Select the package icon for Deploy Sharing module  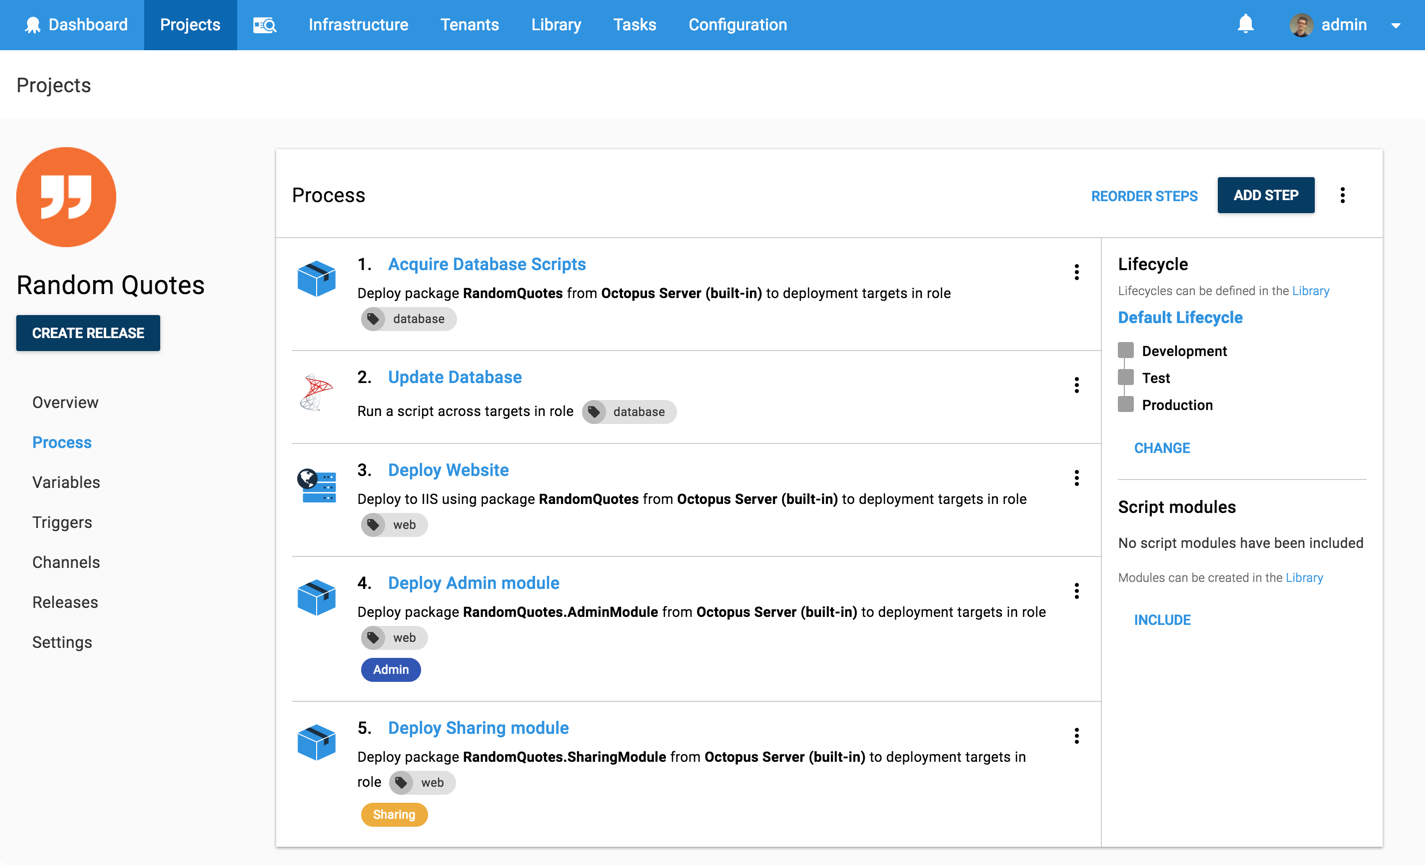coord(316,741)
